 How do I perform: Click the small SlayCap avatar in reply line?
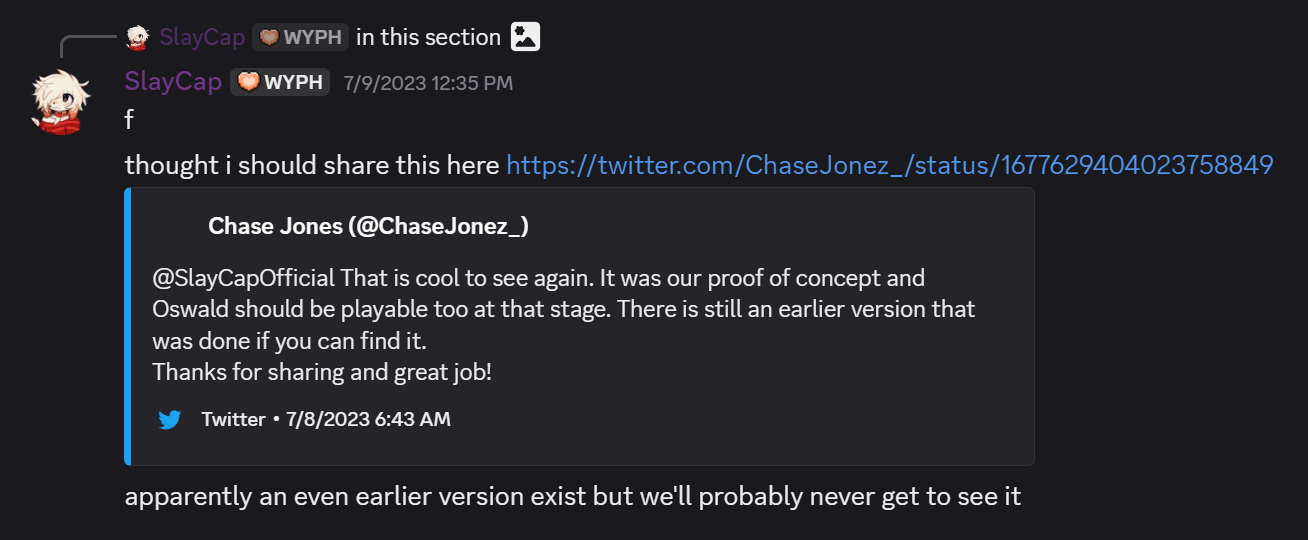137,37
